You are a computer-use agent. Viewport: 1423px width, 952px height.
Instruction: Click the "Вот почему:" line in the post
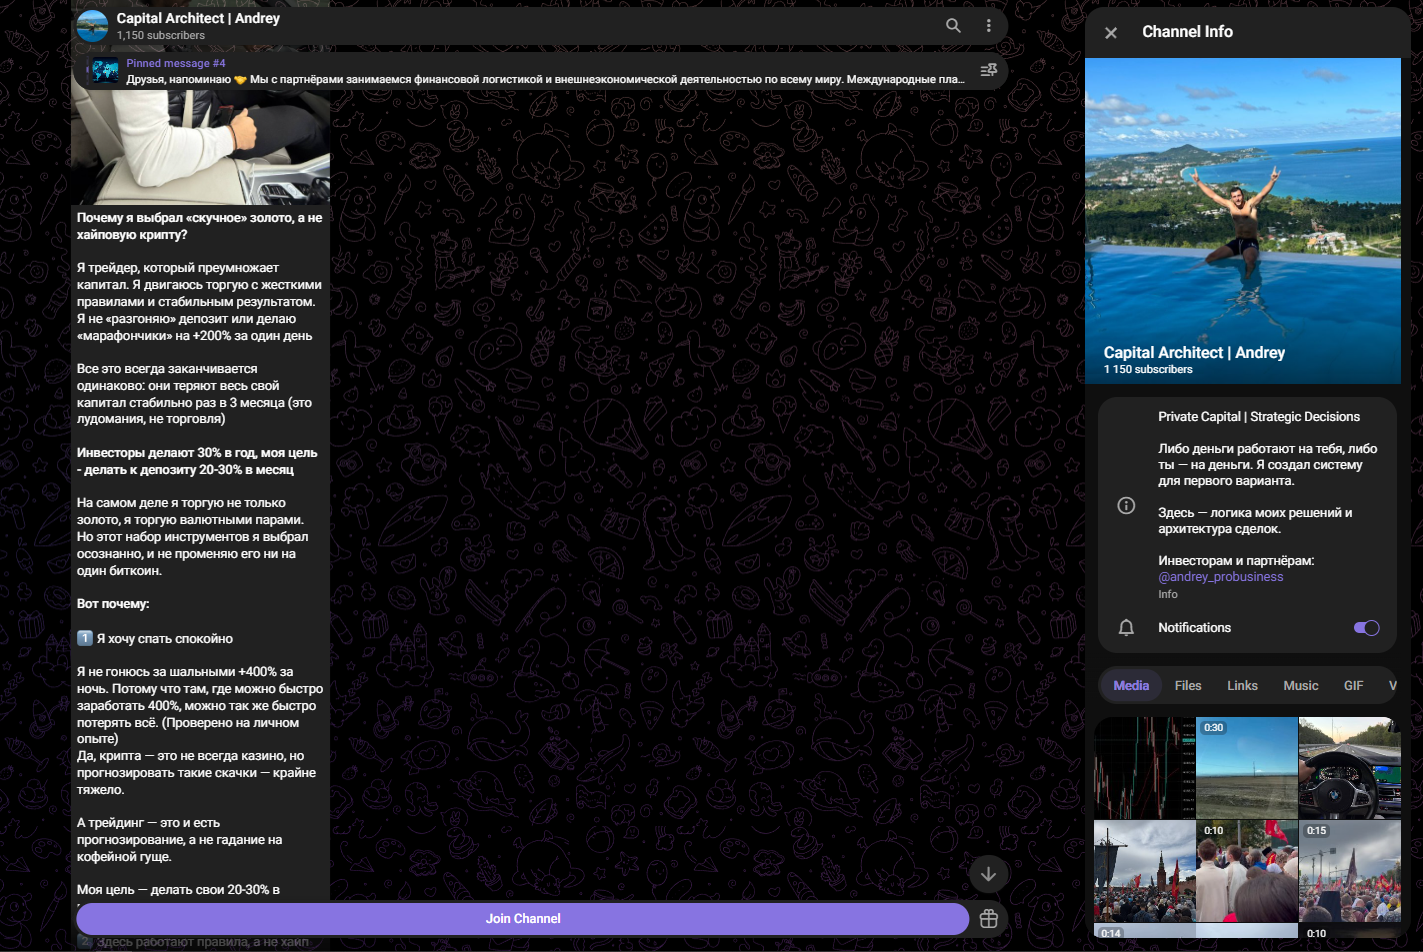click(x=113, y=604)
